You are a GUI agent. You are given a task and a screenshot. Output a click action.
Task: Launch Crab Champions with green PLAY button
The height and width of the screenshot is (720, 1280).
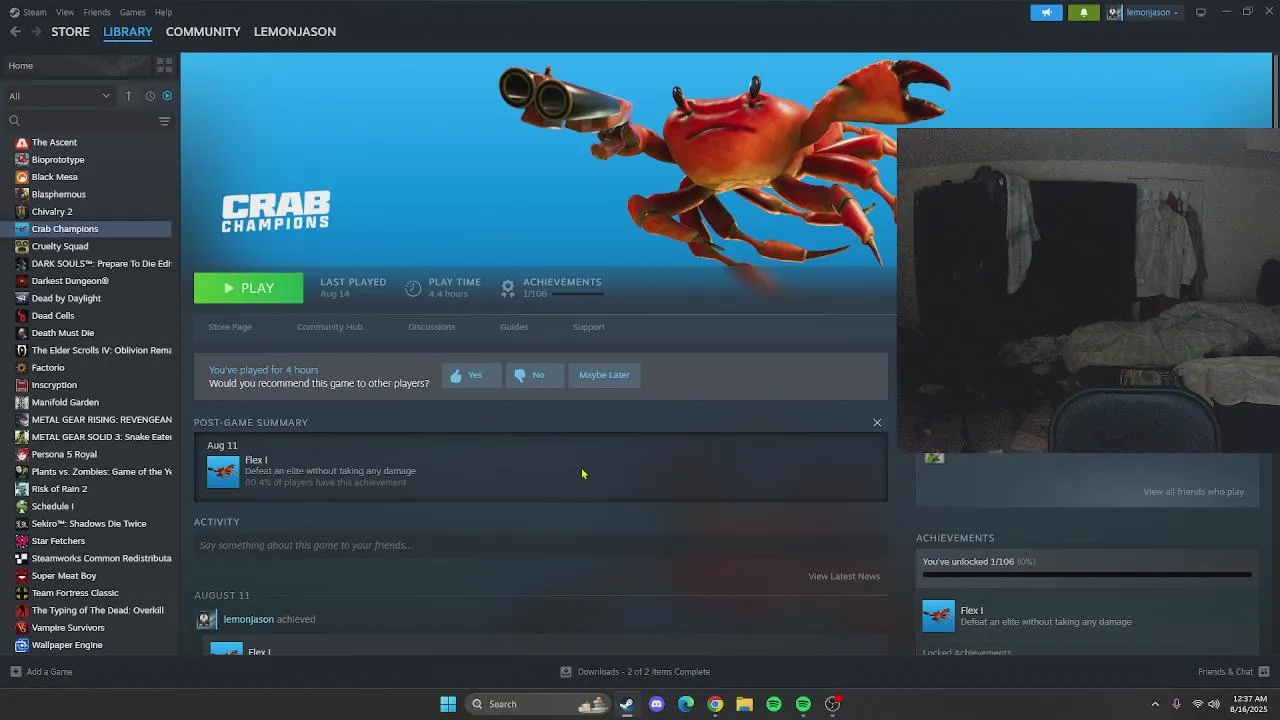tap(248, 288)
